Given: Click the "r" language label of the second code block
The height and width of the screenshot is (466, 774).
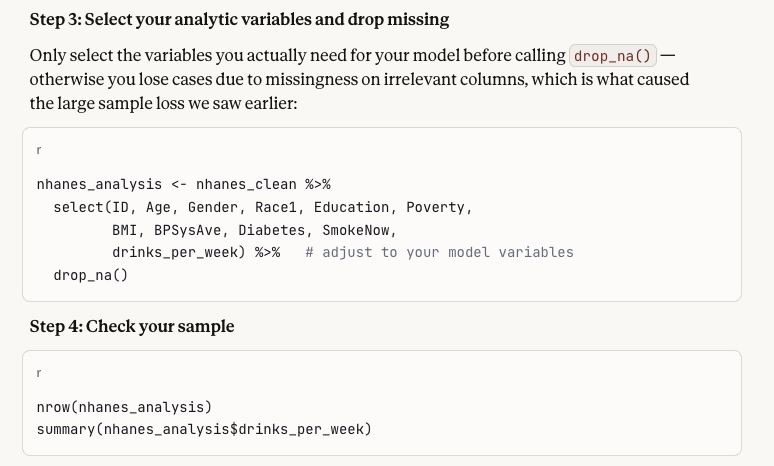Looking at the screenshot, I should (x=39, y=373).
